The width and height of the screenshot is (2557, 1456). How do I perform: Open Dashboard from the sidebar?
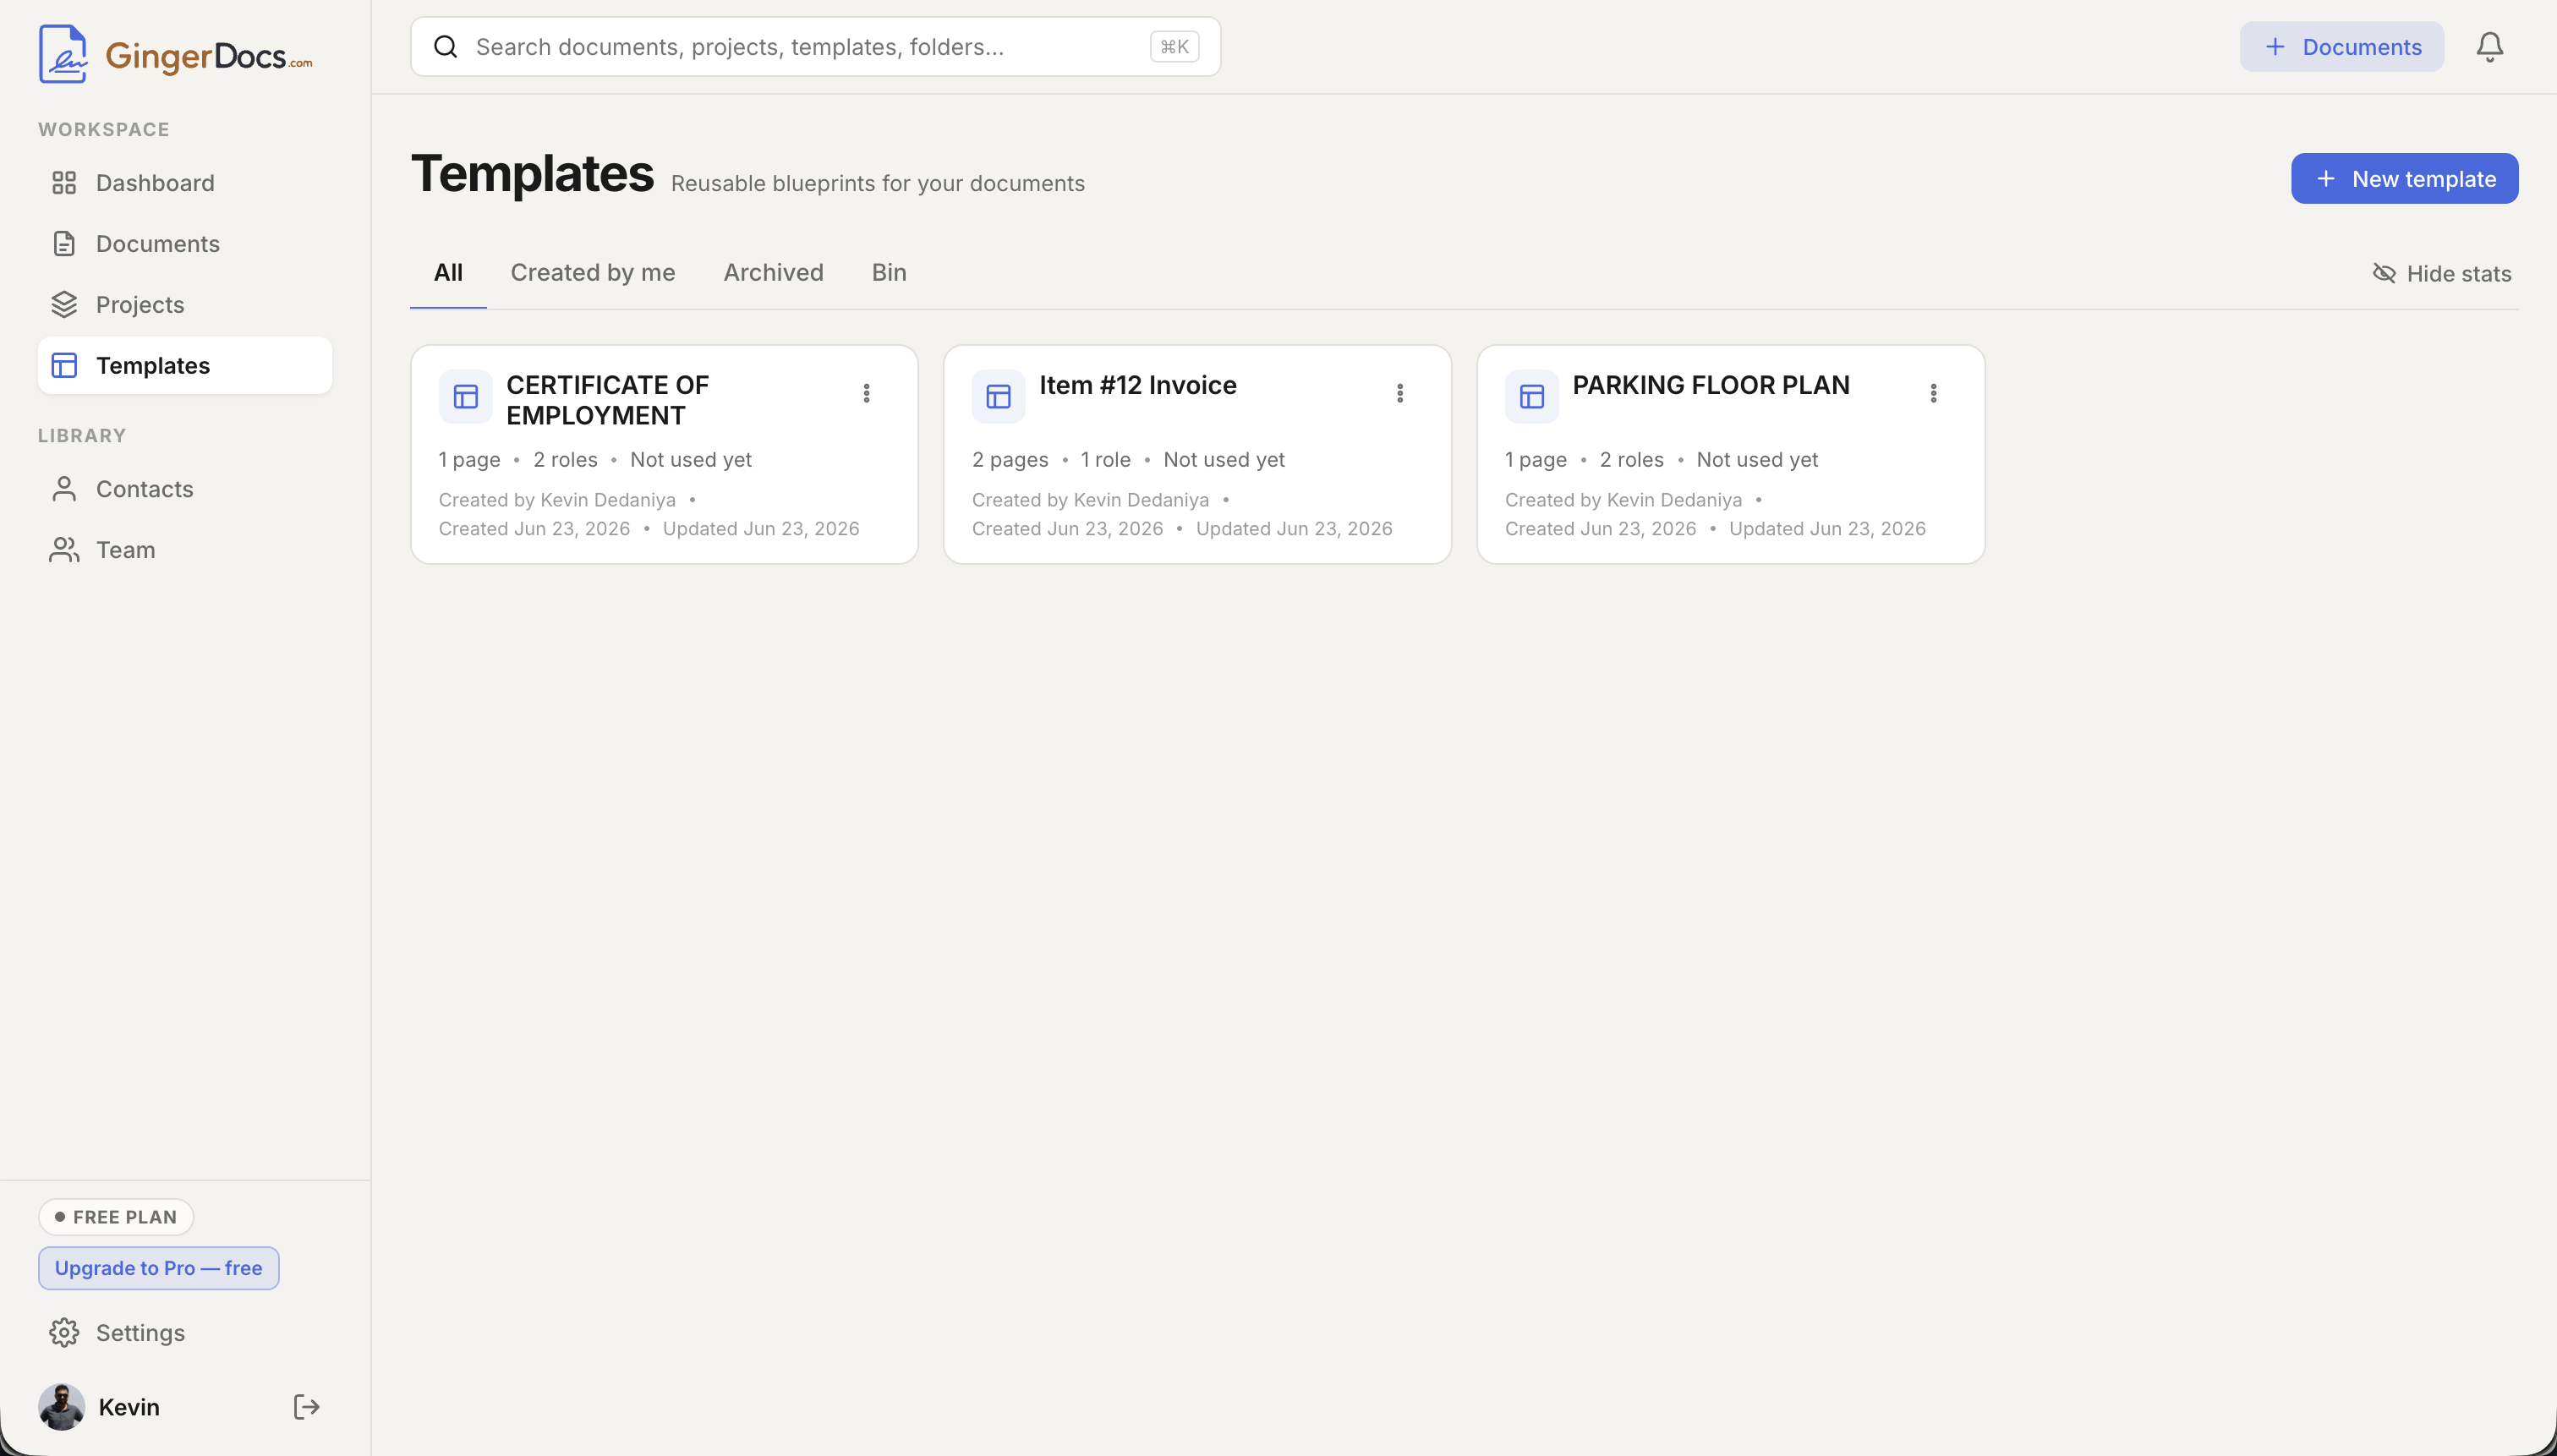pyautogui.click(x=185, y=183)
